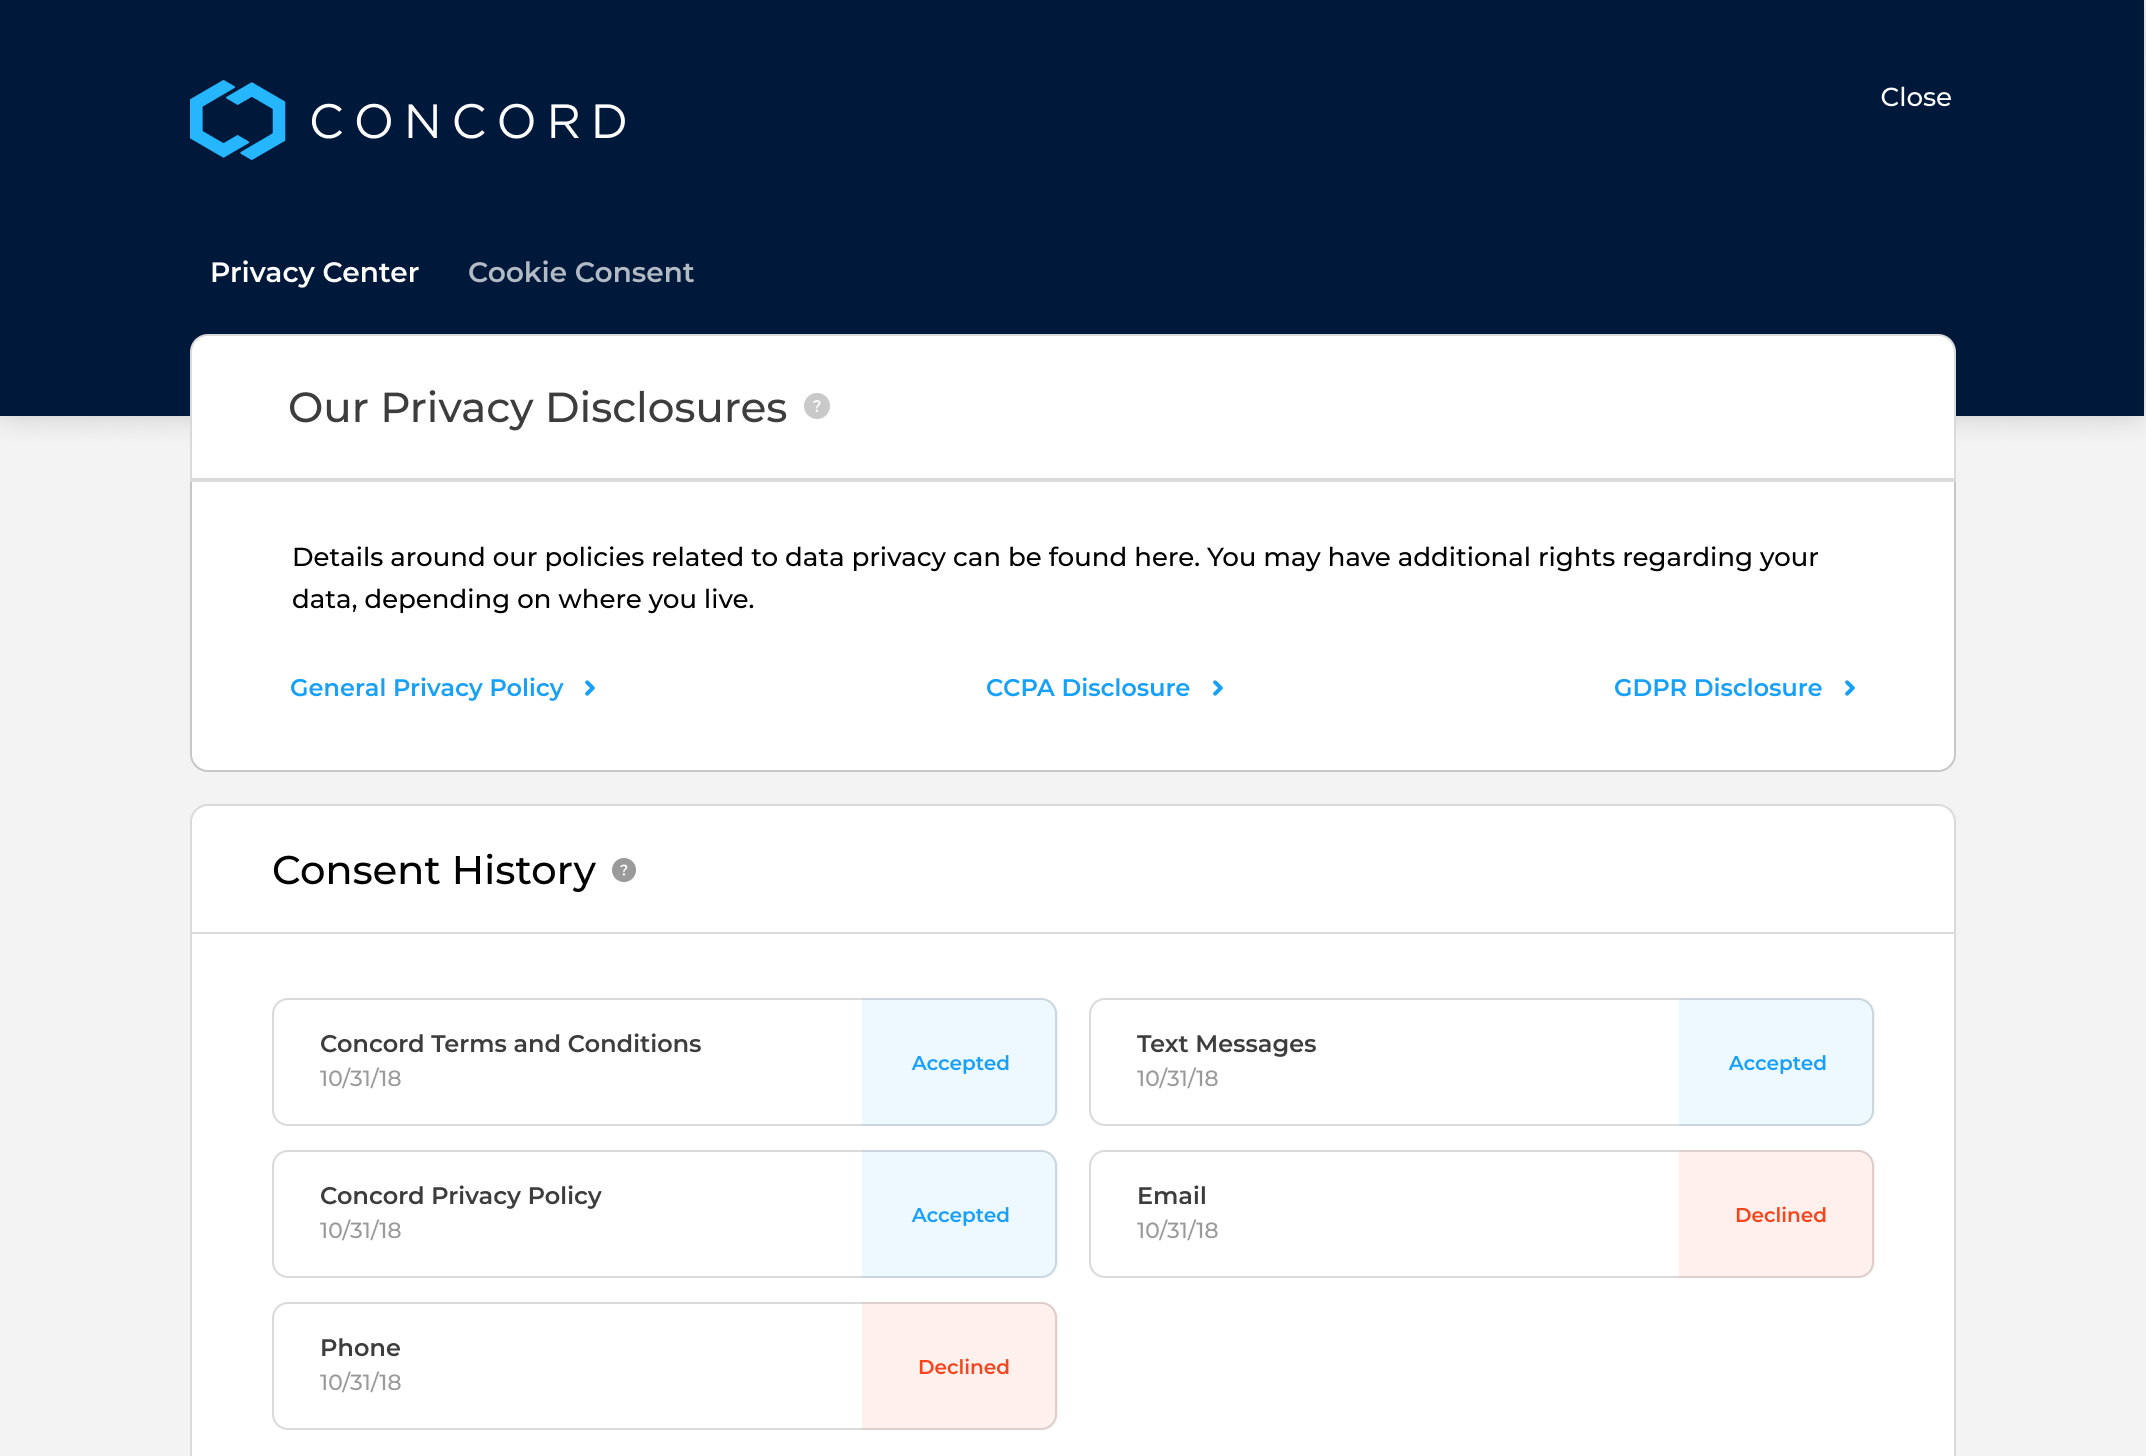This screenshot has width=2146, height=1456.
Task: Open the Cookie Consent tab
Action: coord(580,272)
